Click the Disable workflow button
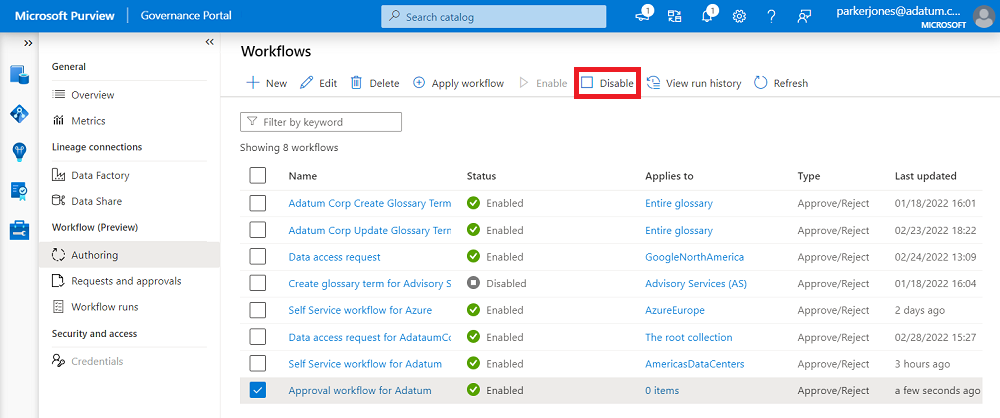Viewport: 1000px width, 418px height. pos(608,83)
